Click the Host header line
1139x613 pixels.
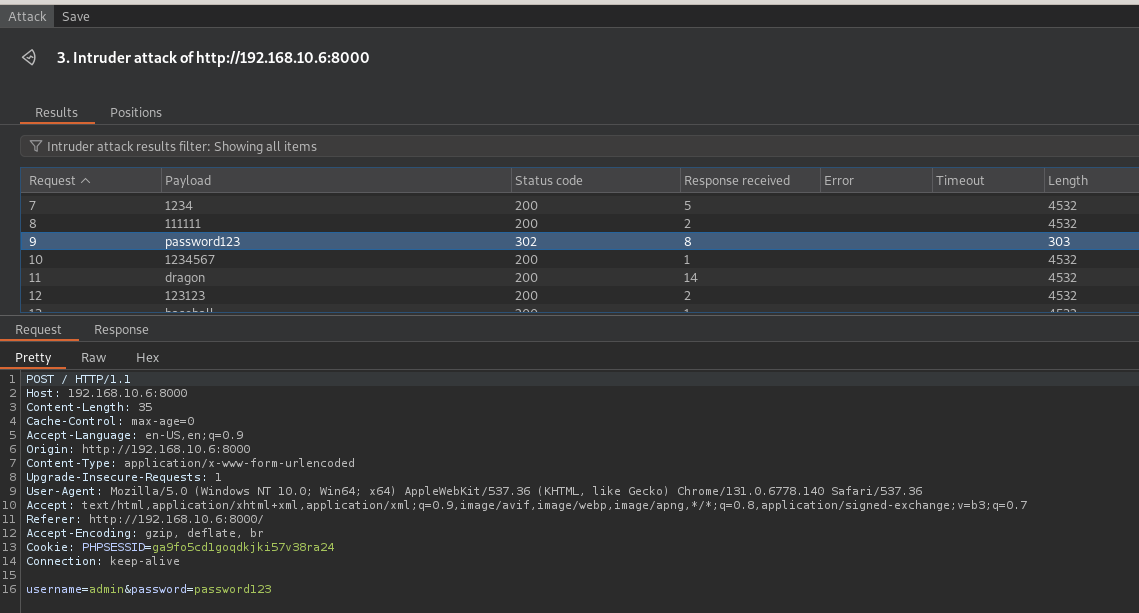[107, 393]
